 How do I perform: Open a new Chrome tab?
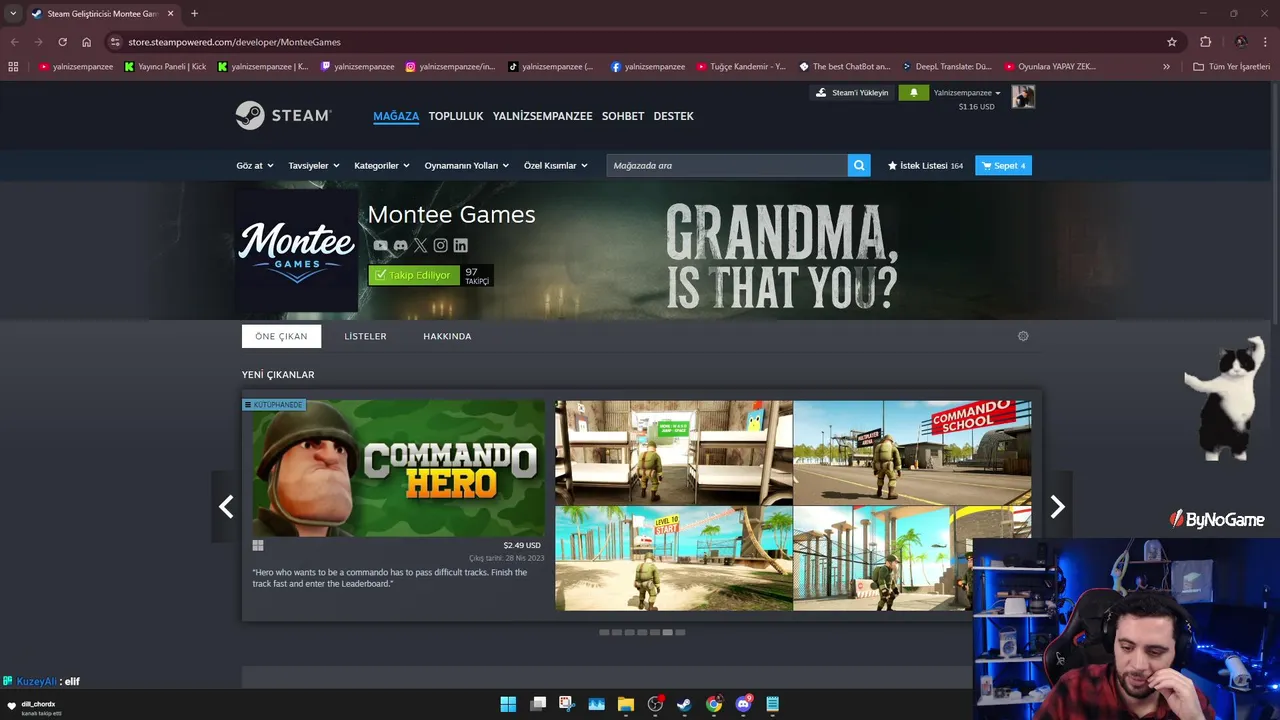point(194,14)
